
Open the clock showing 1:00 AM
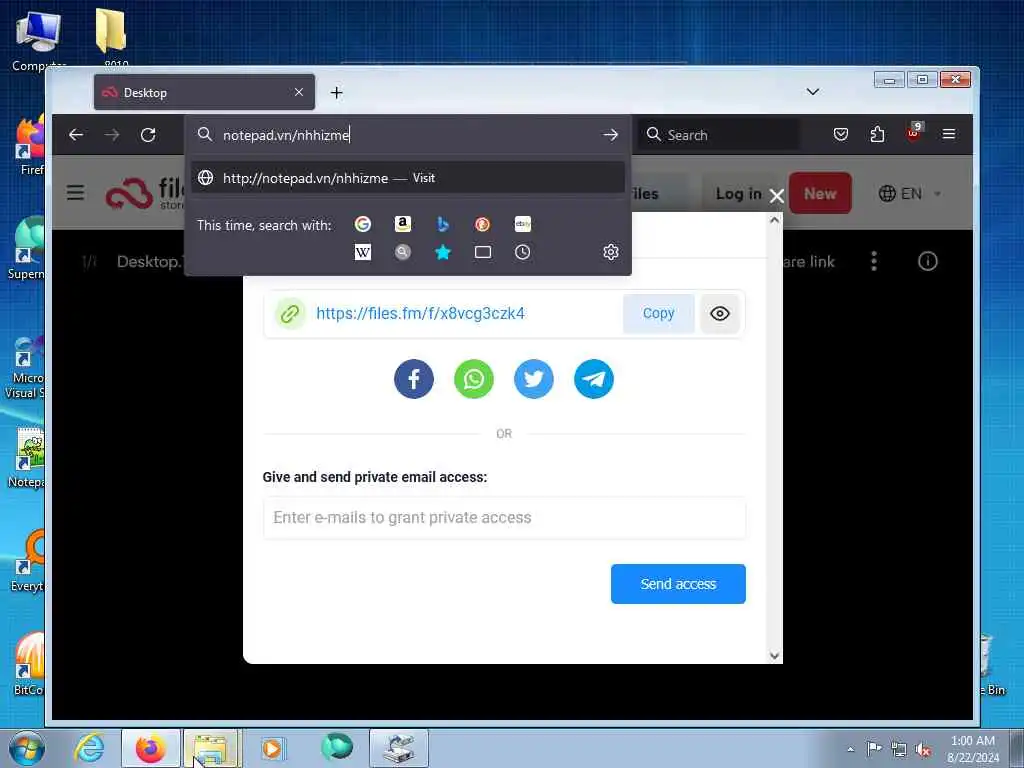973,748
